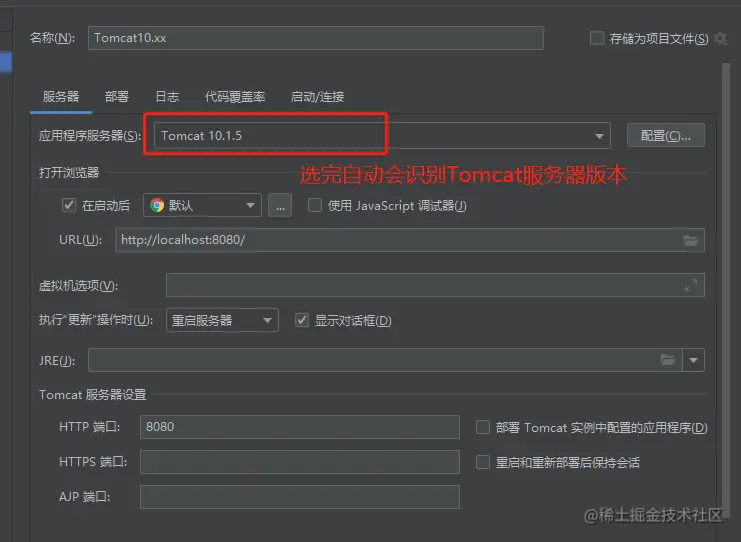Open the JRE dropdown arrow
This screenshot has width=741, height=542.
coord(693,360)
